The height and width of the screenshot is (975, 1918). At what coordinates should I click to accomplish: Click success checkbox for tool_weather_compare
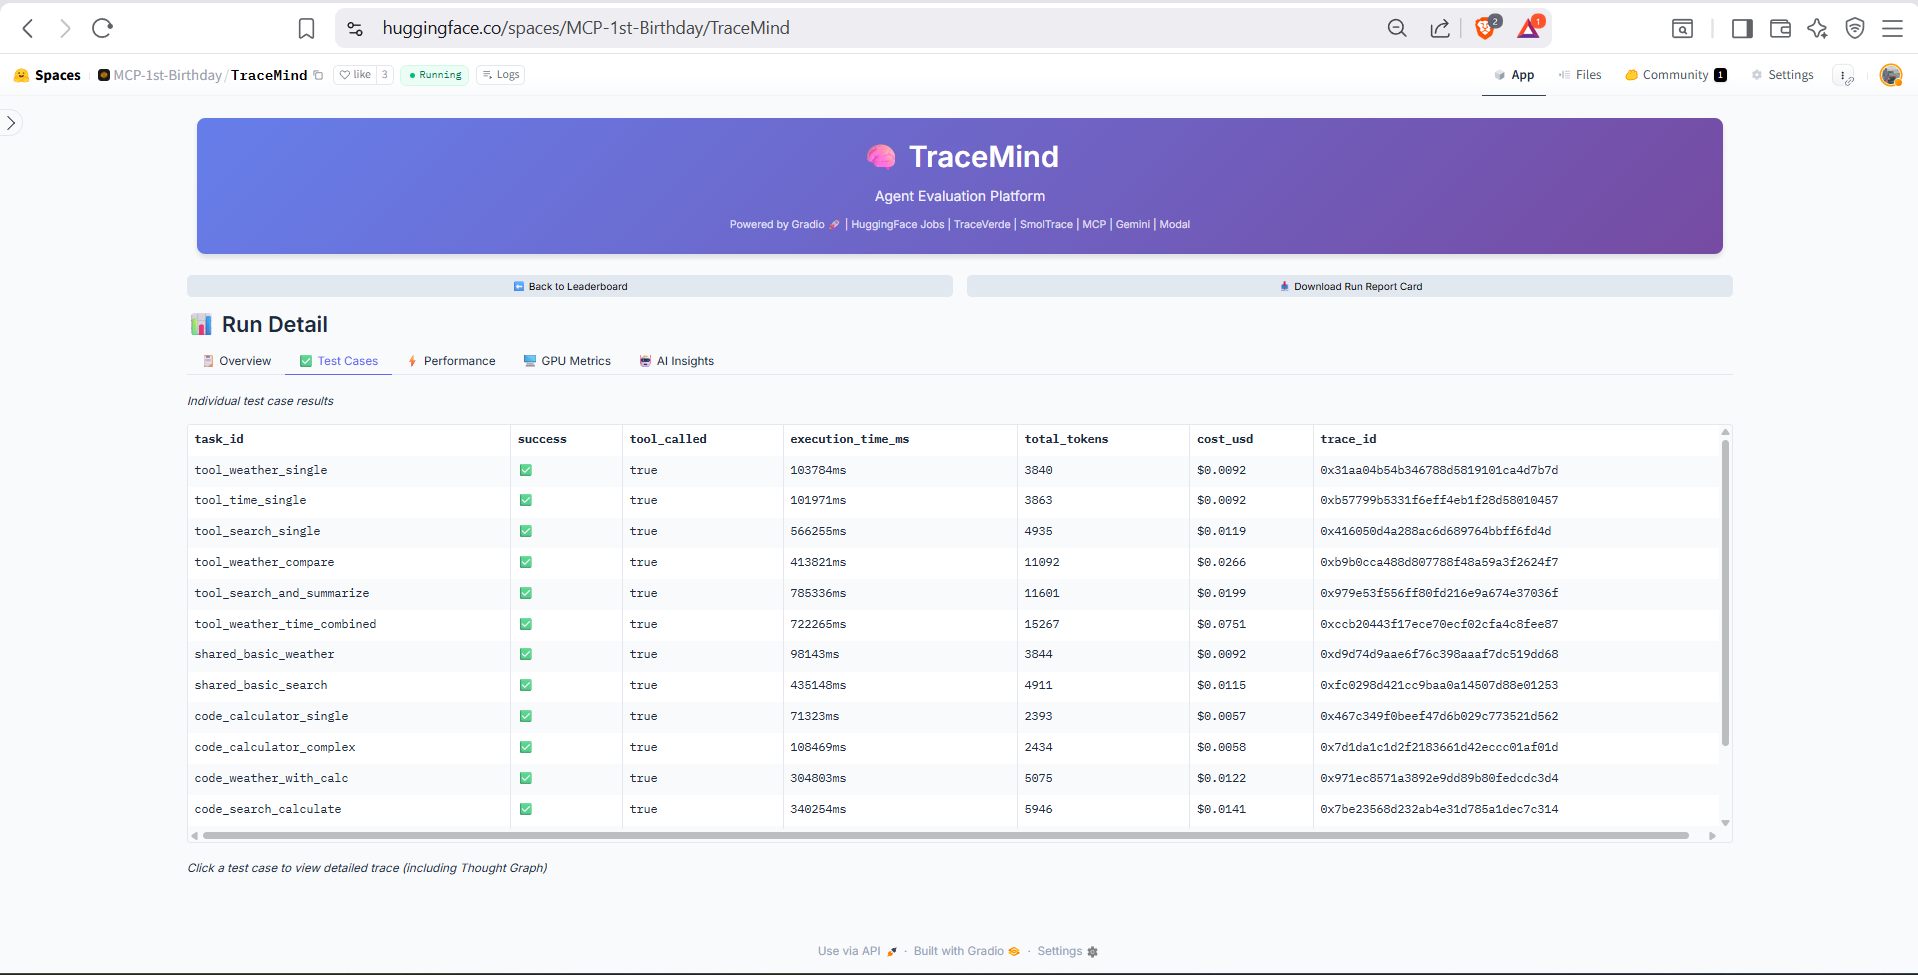point(526,562)
